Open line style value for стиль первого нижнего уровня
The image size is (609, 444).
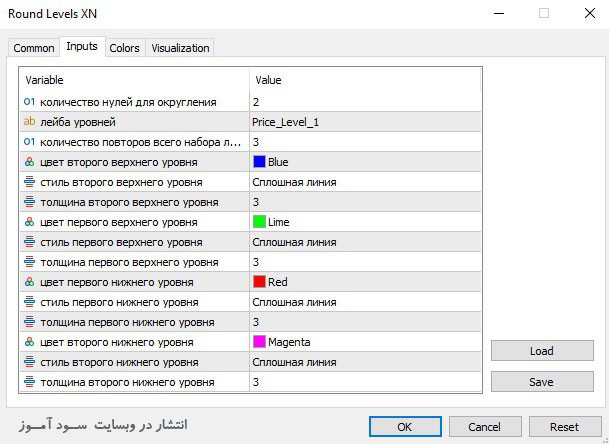(365, 302)
